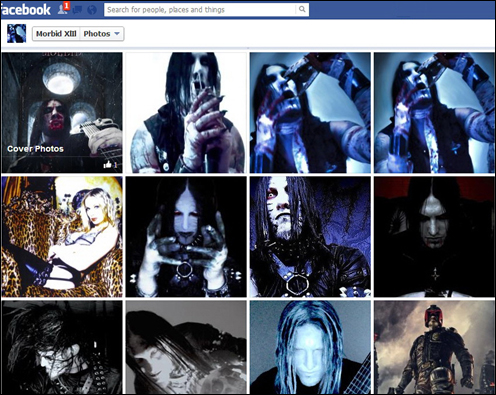Open the blonde woman on leopard print photo

62,237
